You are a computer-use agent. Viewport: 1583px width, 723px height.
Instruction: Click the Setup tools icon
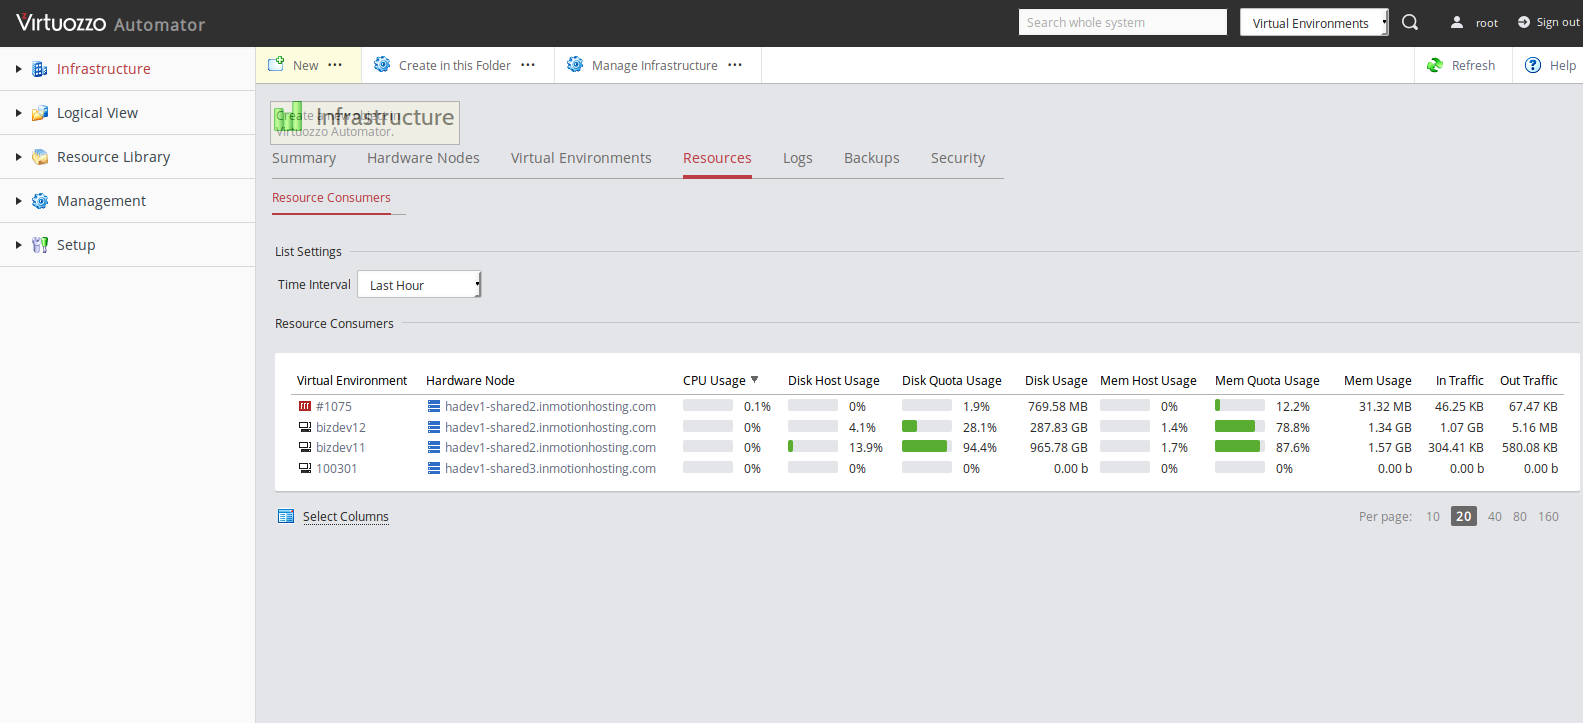pos(40,245)
